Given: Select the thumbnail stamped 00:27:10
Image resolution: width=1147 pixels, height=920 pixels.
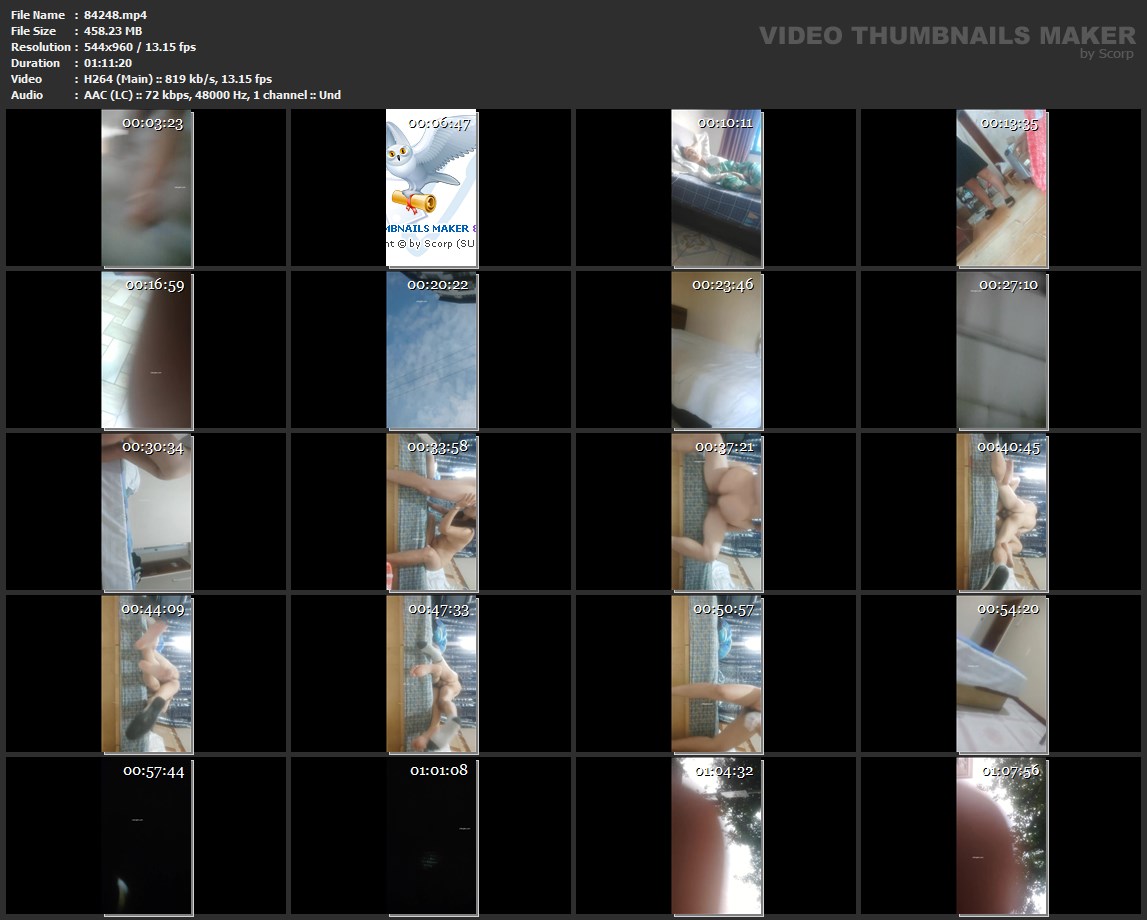Looking at the screenshot, I should point(1002,350).
